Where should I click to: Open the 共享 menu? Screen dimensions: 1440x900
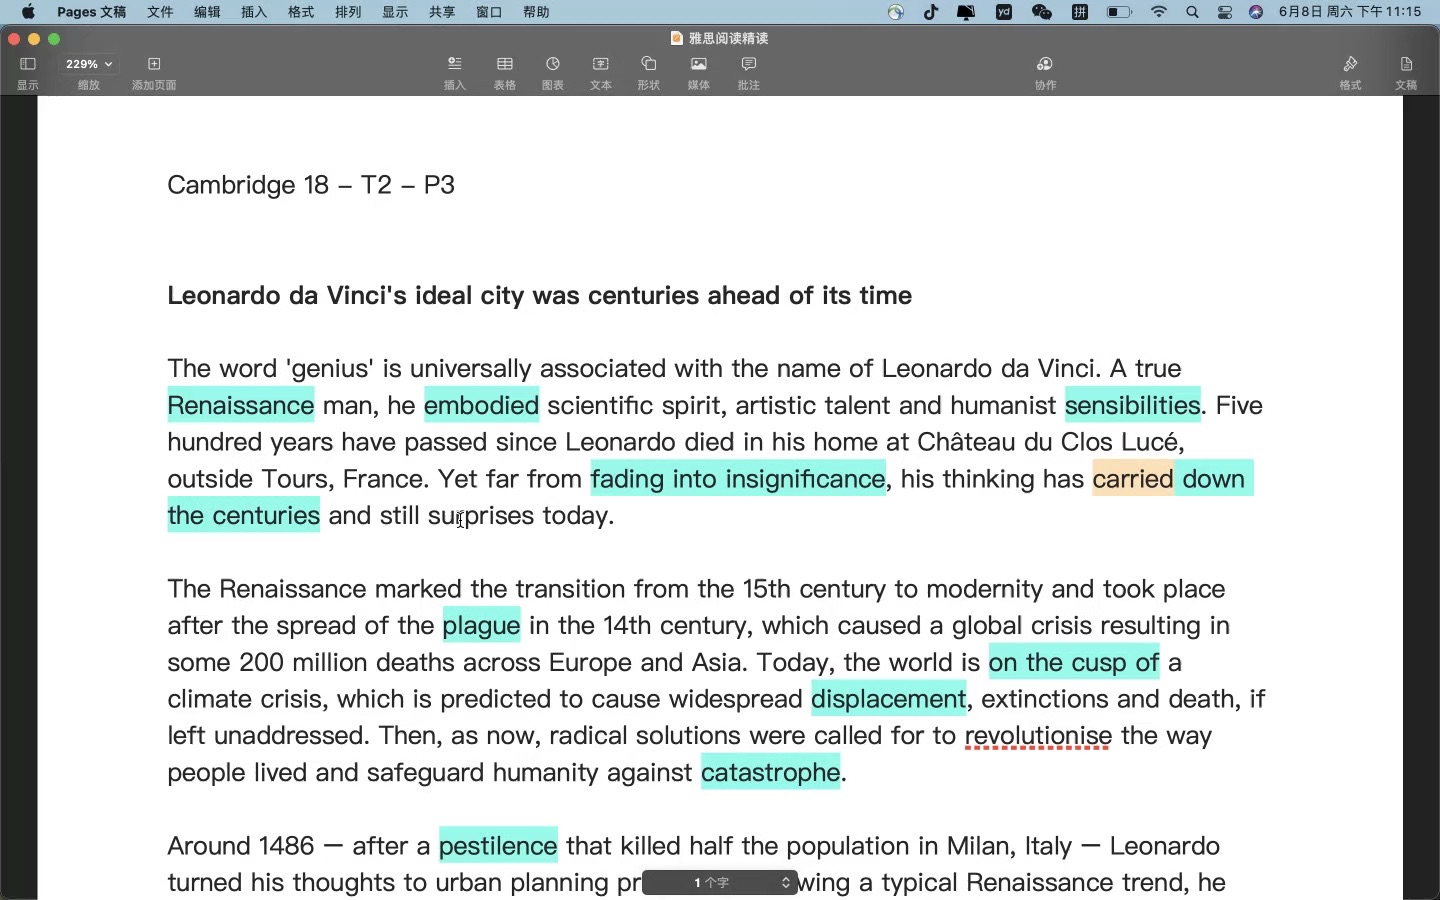coord(442,12)
